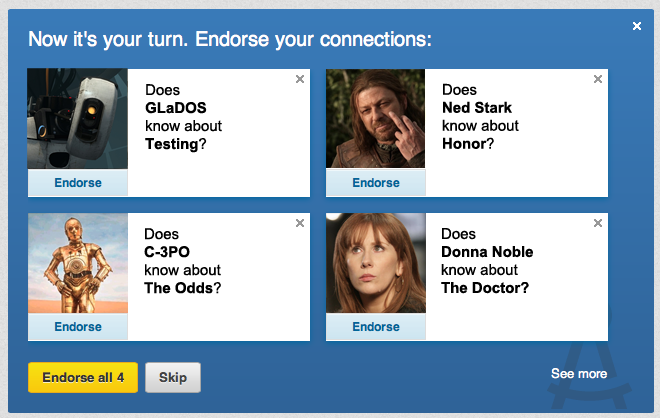Endorse GLaDOS for Testing
The width and height of the screenshot is (660, 418).
tap(78, 183)
